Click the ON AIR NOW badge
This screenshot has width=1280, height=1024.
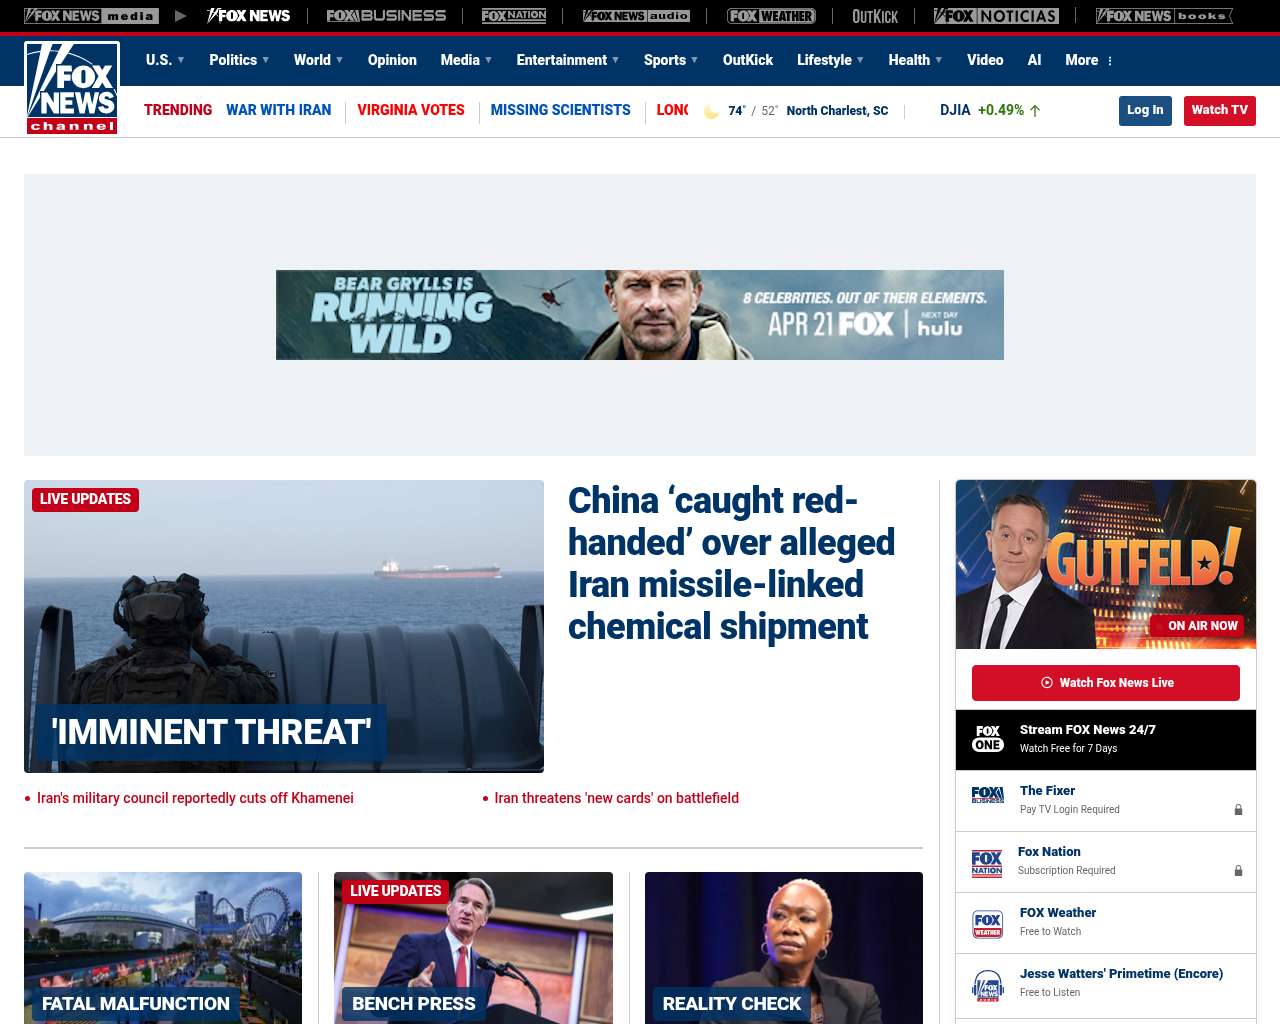coord(1196,626)
